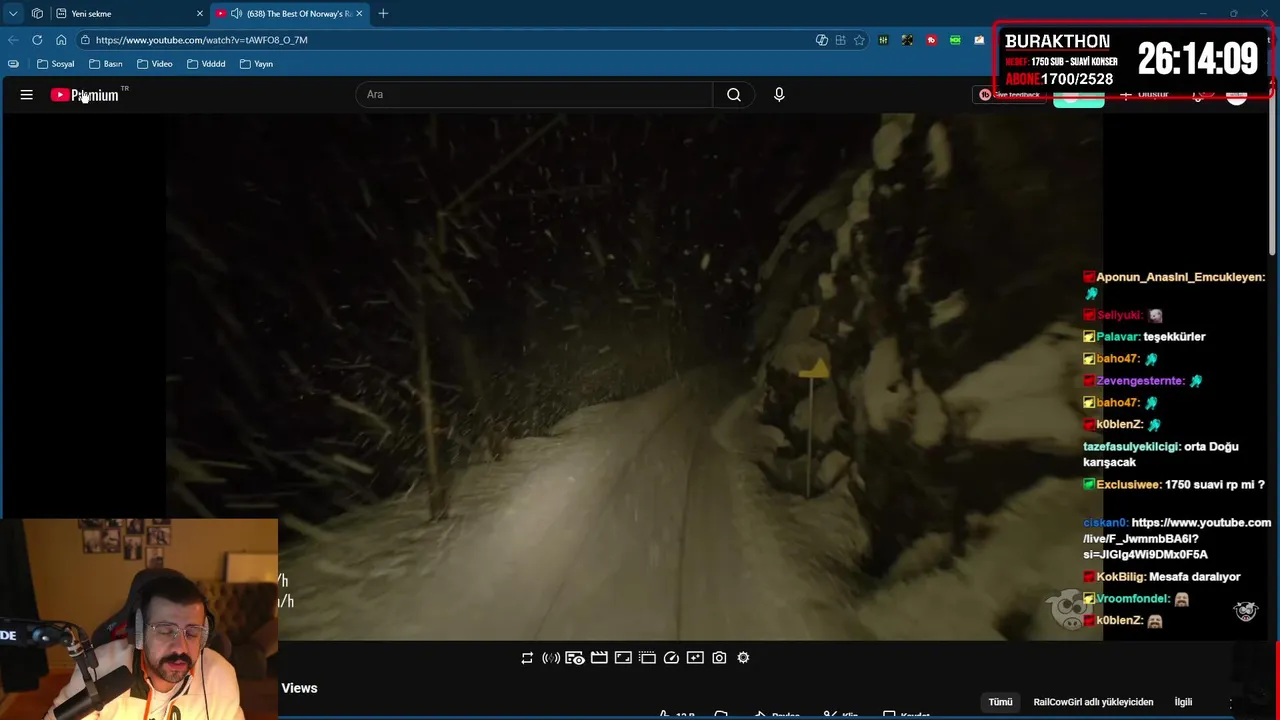The image size is (1280, 720).
Task: Go to browser home page icon
Action: point(61,40)
